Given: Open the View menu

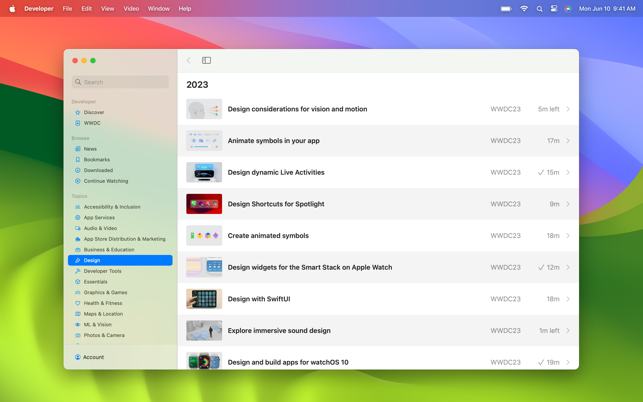Looking at the screenshot, I should [x=107, y=9].
